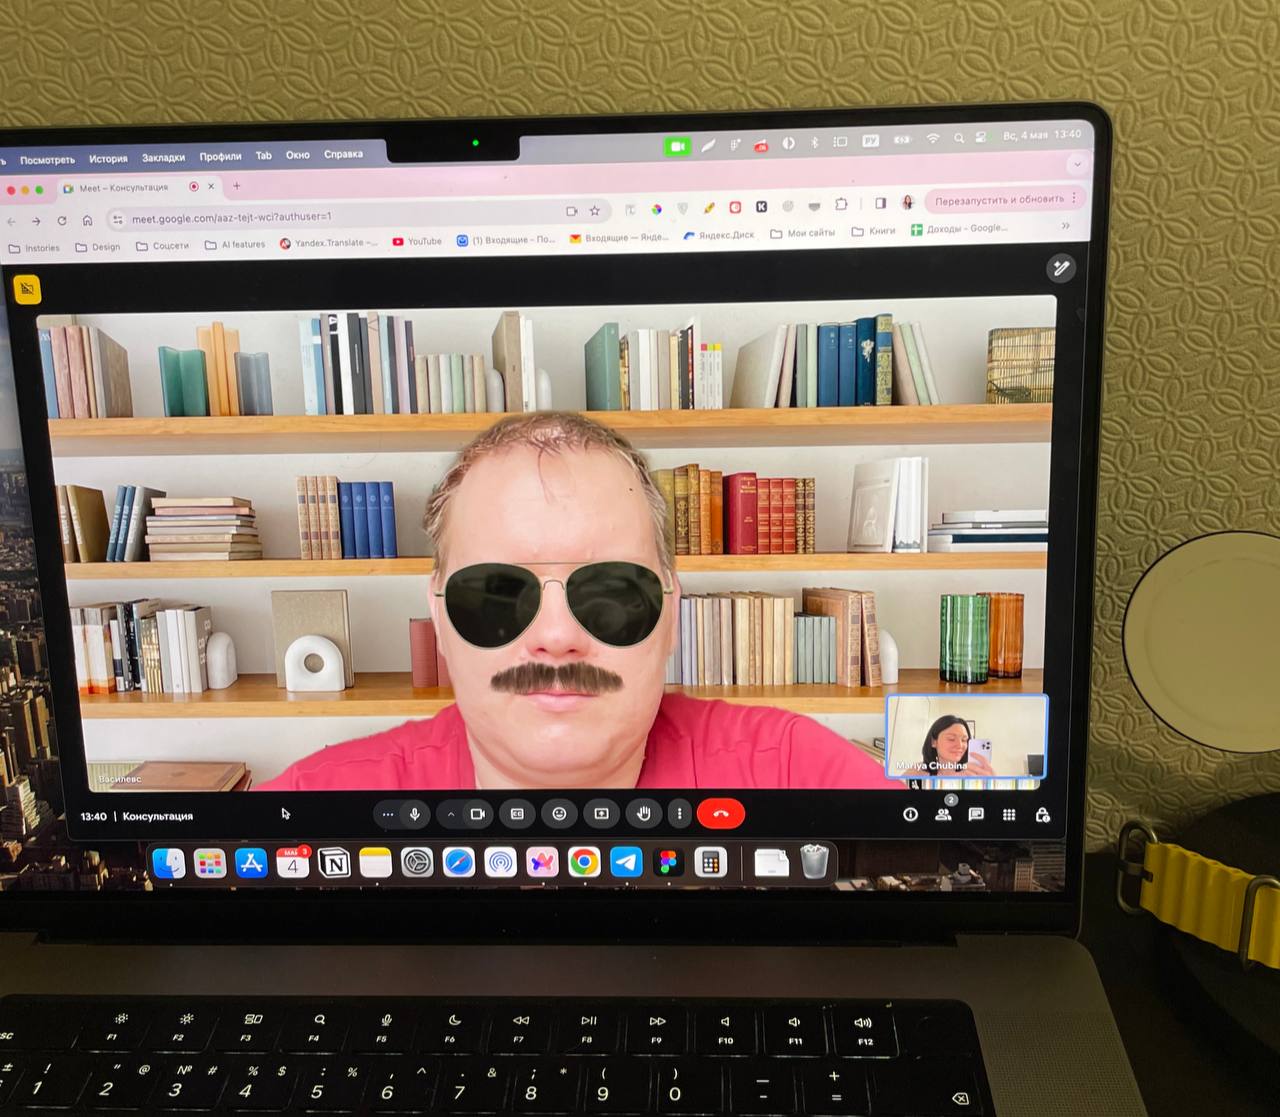
Task: Open Yandex.Translate bookmark
Action: coord(328,243)
